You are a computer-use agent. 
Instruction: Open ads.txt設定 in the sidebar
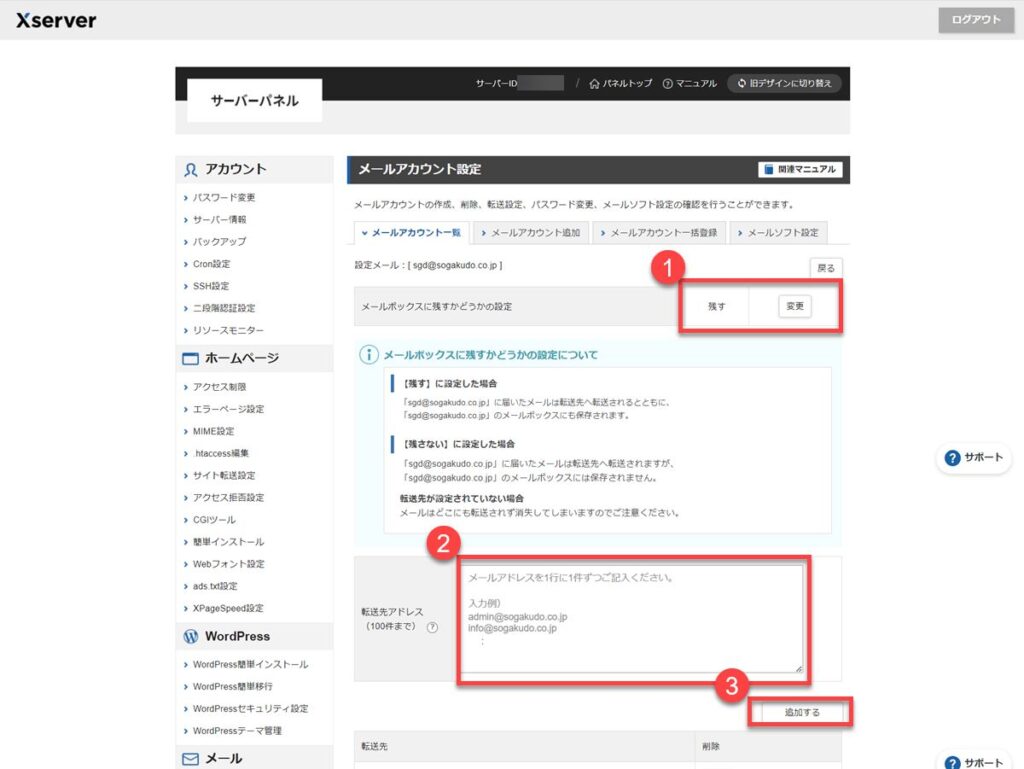point(215,586)
